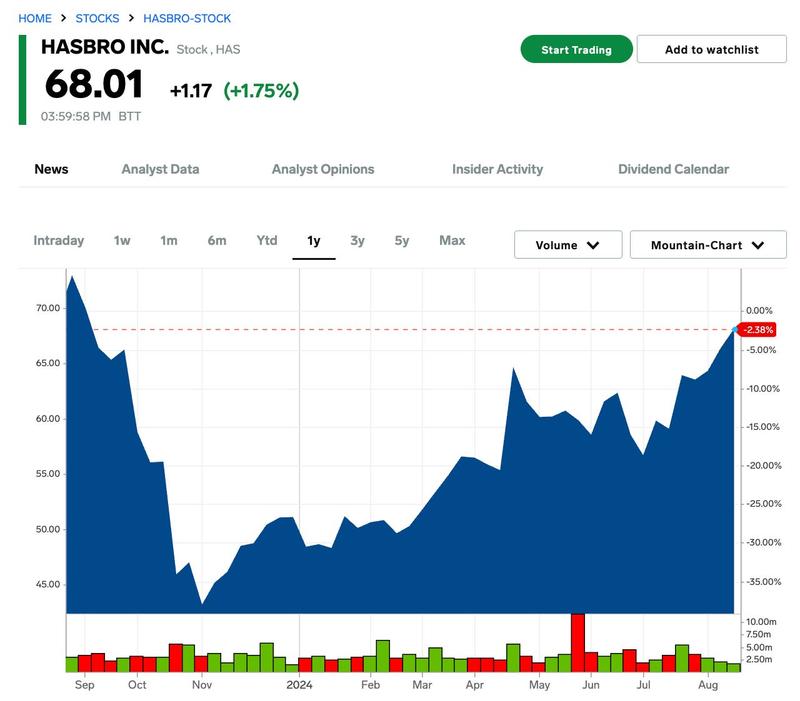The image size is (800, 701).
Task: Go to HOME breadcrumb link
Action: (x=35, y=18)
